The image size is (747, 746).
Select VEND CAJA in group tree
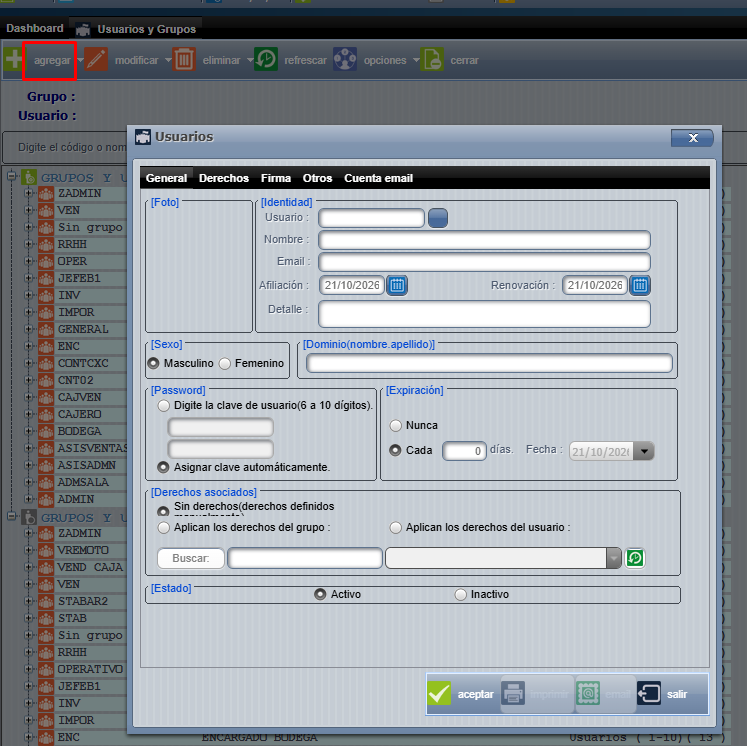90,567
